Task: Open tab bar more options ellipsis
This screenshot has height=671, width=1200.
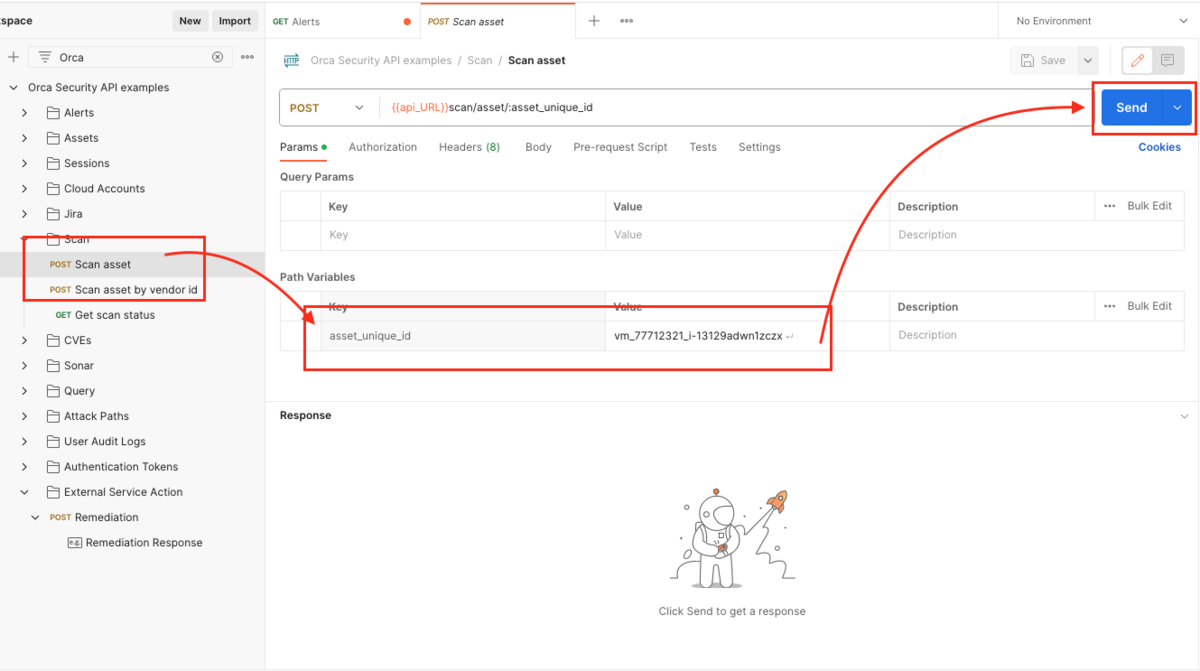Action: click(626, 21)
